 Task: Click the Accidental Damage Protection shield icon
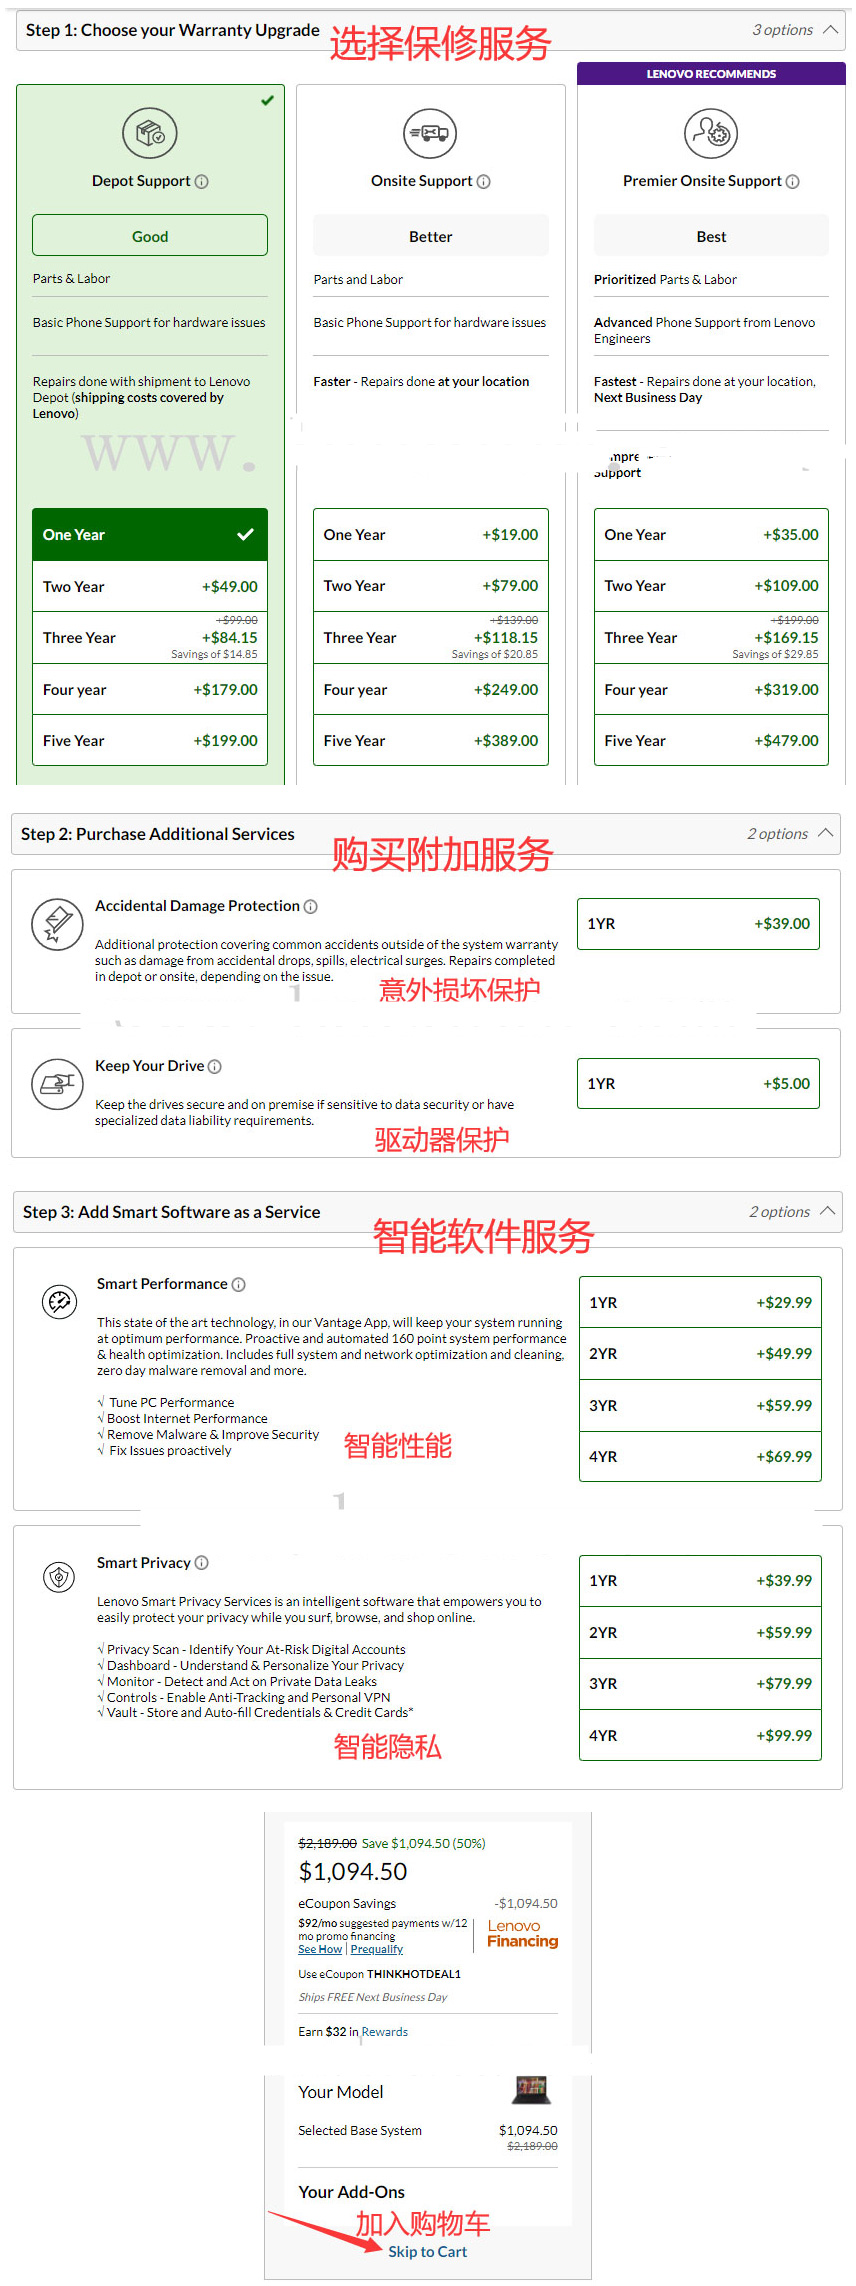coord(57,924)
